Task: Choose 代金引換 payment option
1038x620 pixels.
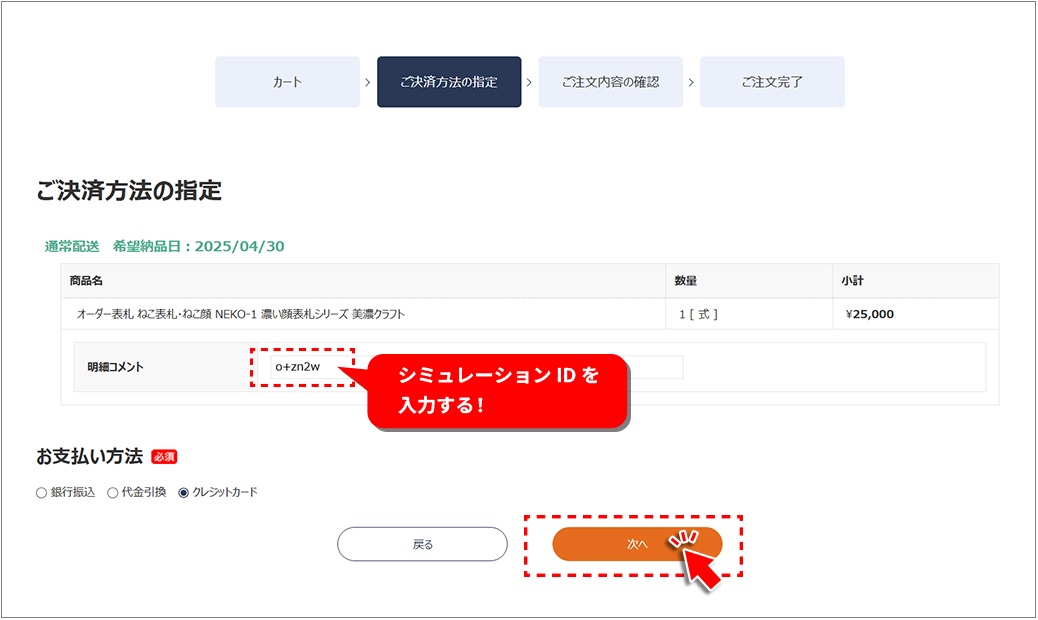Action: [x=113, y=493]
